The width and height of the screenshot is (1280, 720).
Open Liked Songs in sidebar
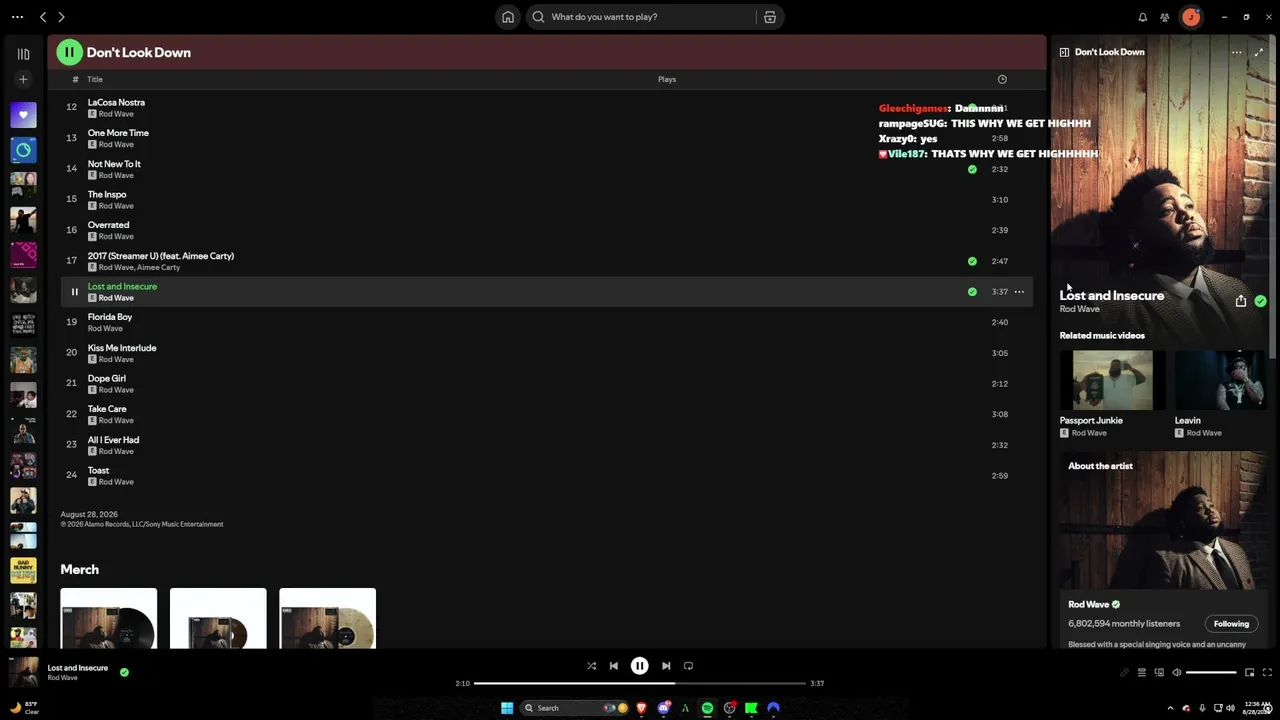(23, 115)
